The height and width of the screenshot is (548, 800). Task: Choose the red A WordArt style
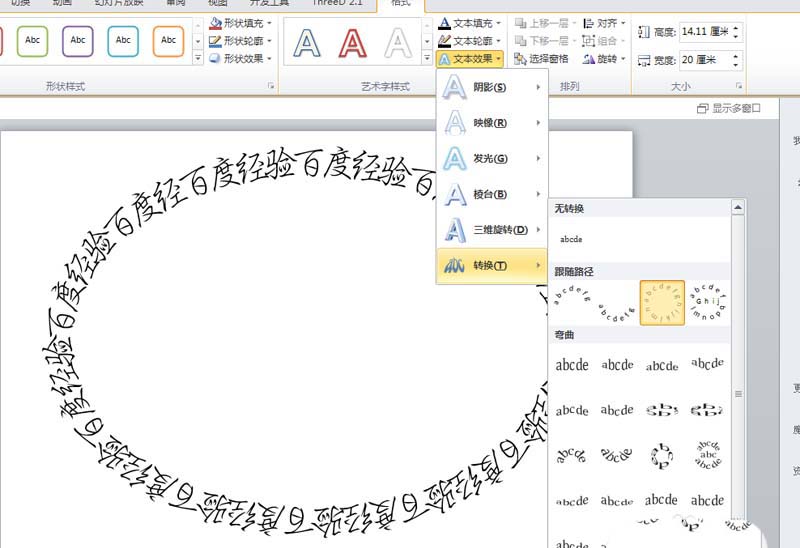(x=353, y=43)
